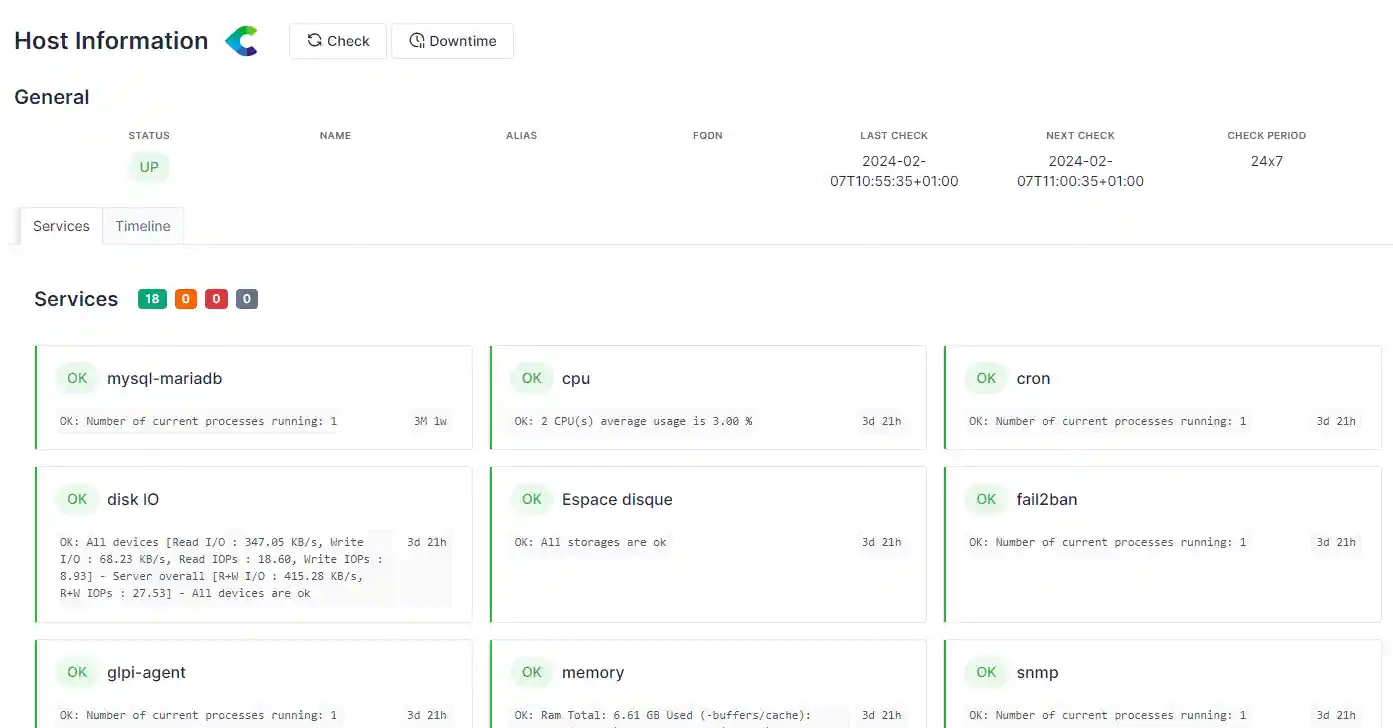This screenshot has width=1393, height=728.
Task: Click the OK badge on the cpu service
Action: tap(531, 378)
